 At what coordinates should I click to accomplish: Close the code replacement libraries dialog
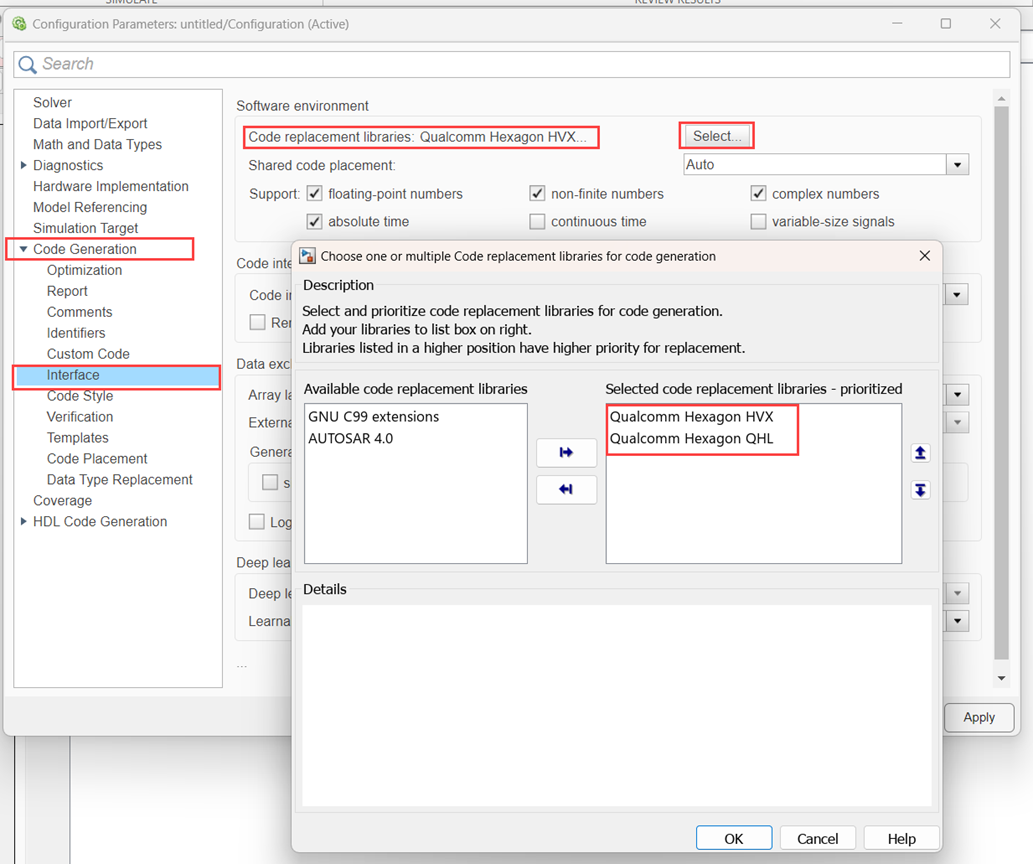point(924,256)
